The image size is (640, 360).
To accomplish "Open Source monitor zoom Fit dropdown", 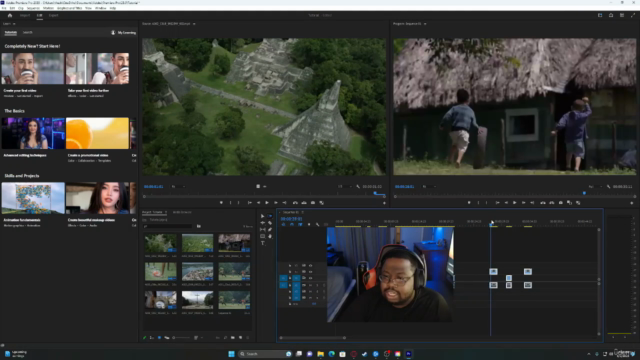I will point(178,187).
